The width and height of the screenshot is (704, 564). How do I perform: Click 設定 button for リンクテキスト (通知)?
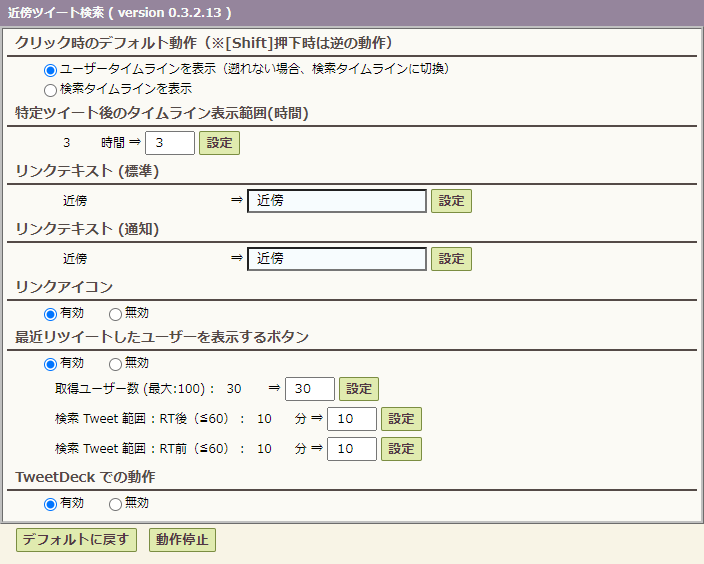(x=451, y=259)
